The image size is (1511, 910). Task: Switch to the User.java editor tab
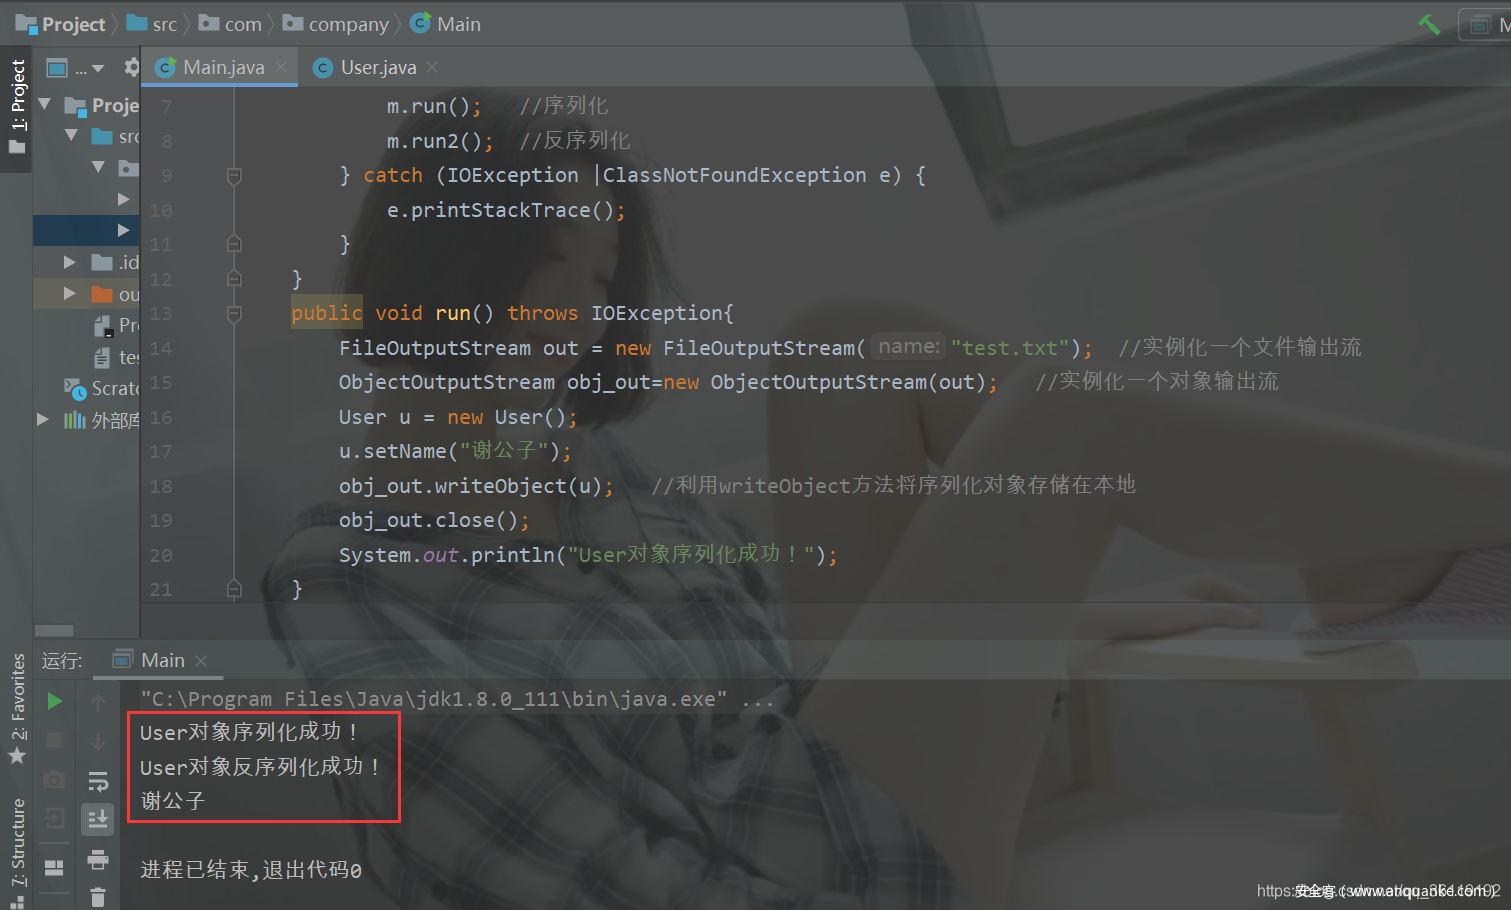point(377,67)
